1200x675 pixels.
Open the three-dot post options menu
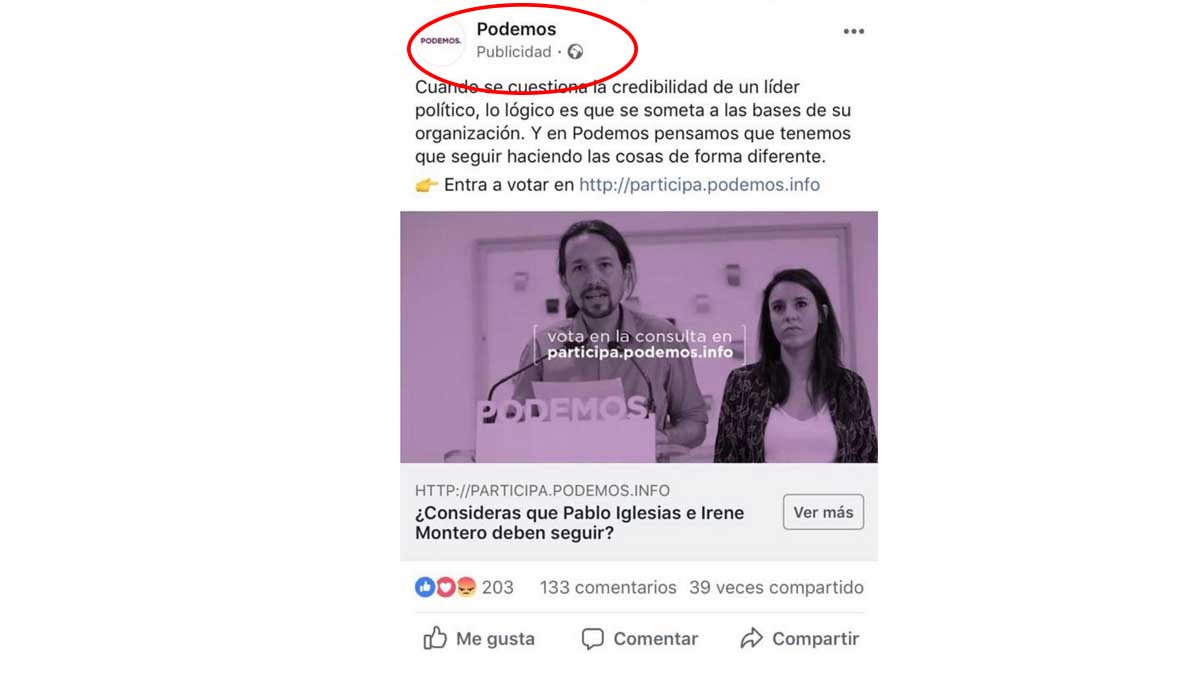click(853, 32)
